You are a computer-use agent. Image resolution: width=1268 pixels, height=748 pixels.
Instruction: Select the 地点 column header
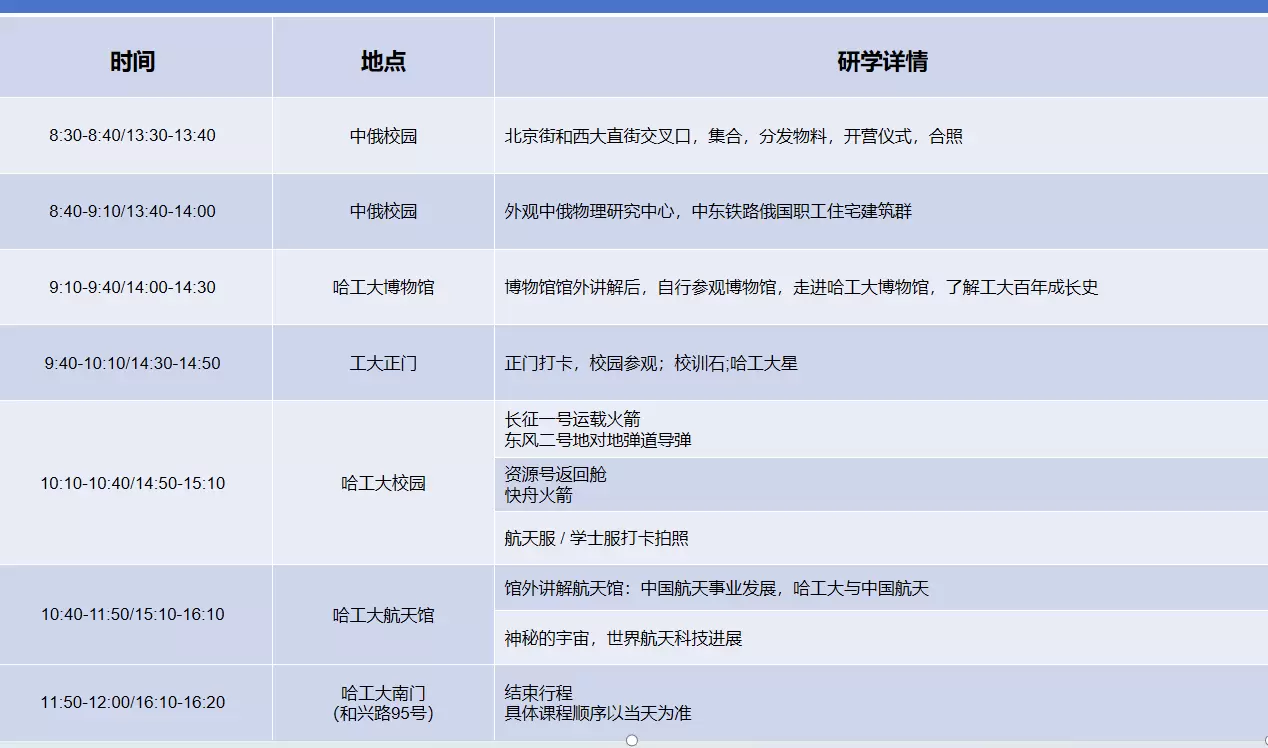tap(383, 62)
